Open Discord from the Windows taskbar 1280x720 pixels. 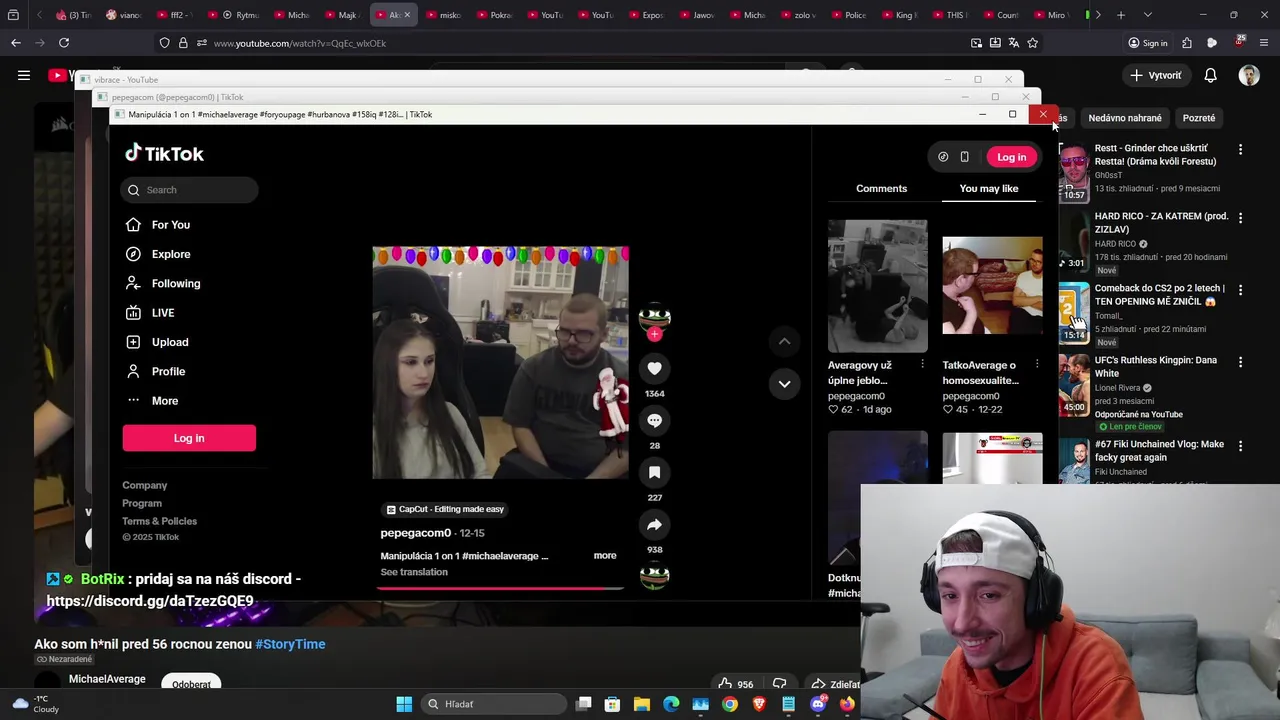point(818,704)
